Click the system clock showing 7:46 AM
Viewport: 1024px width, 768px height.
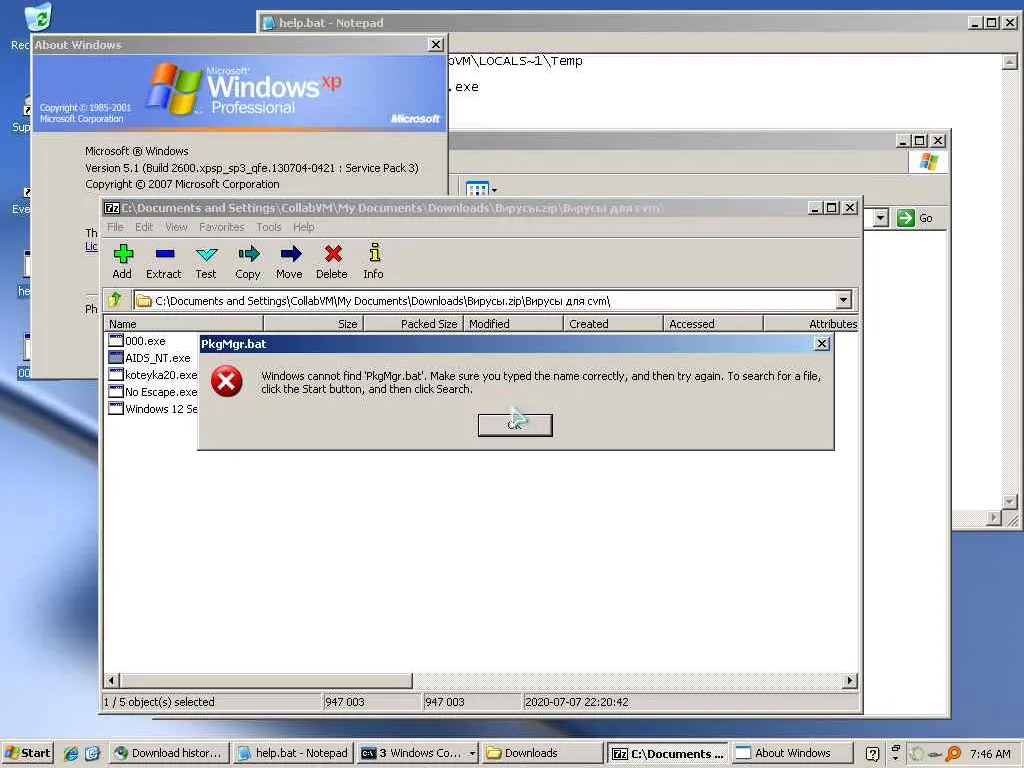pyautogui.click(x=990, y=754)
